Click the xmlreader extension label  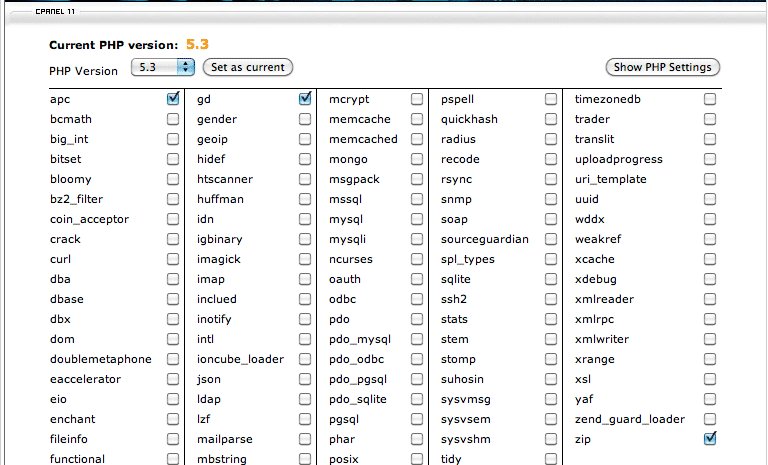(x=604, y=299)
